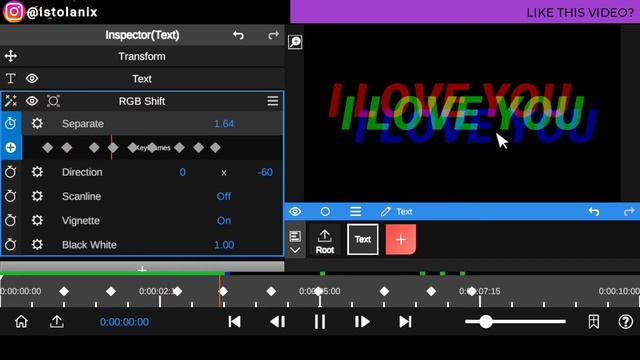Pause the playback

coord(320,322)
